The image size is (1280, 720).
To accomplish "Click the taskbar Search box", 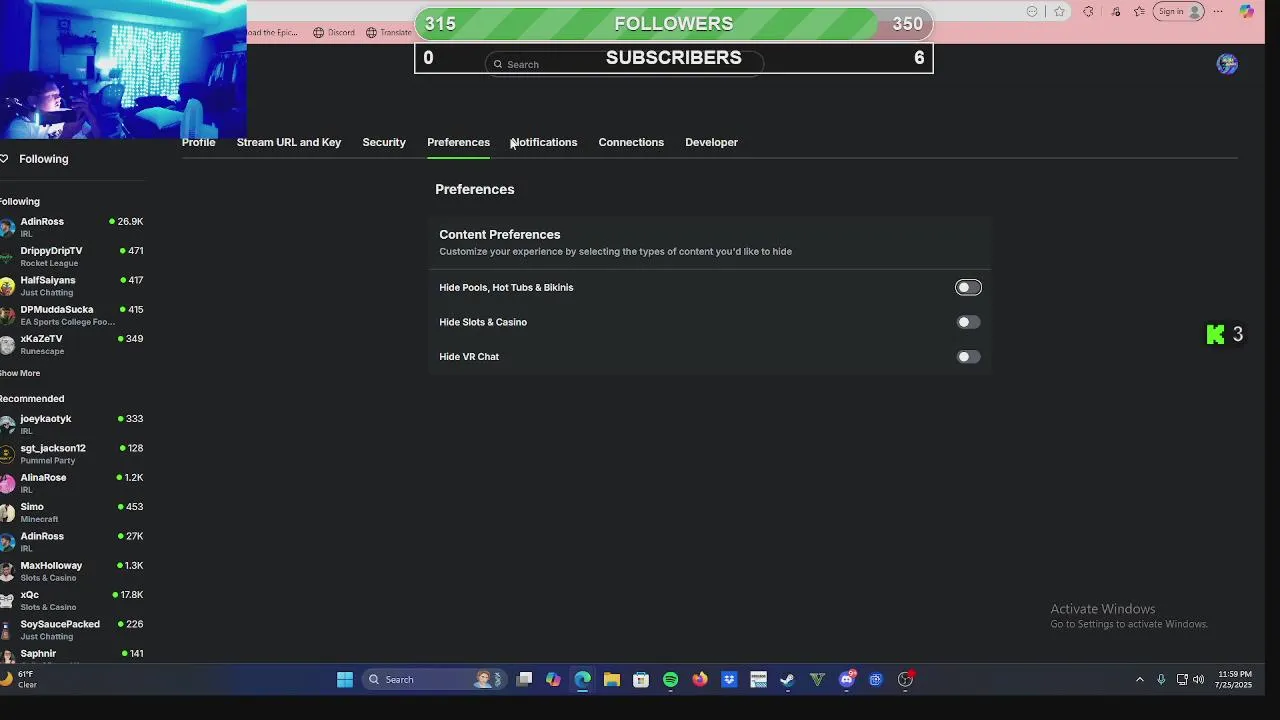I will (435, 680).
